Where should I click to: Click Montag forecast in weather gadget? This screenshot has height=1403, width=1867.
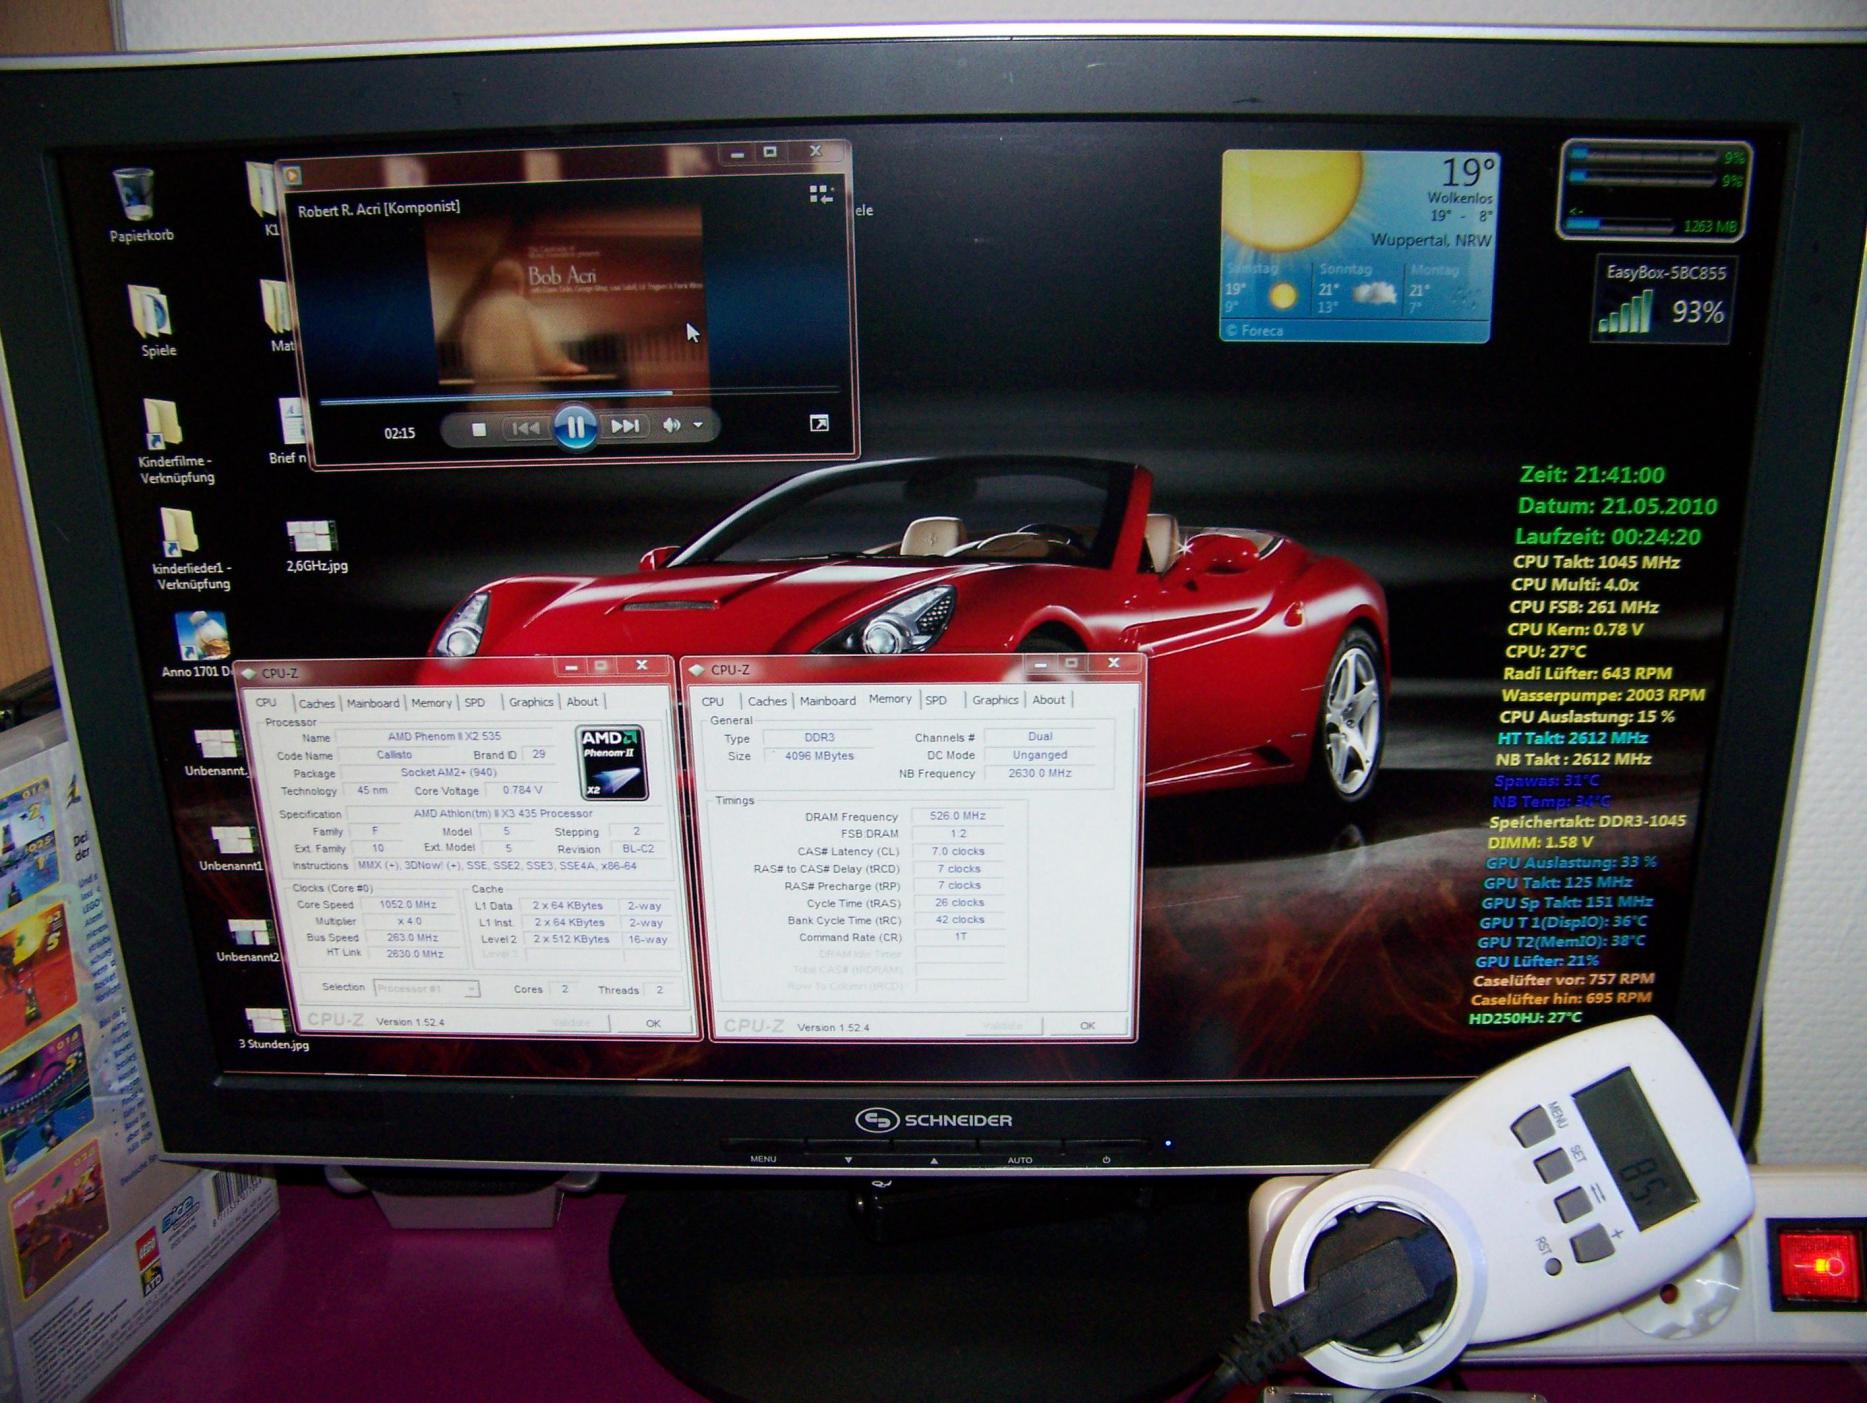[1444, 288]
